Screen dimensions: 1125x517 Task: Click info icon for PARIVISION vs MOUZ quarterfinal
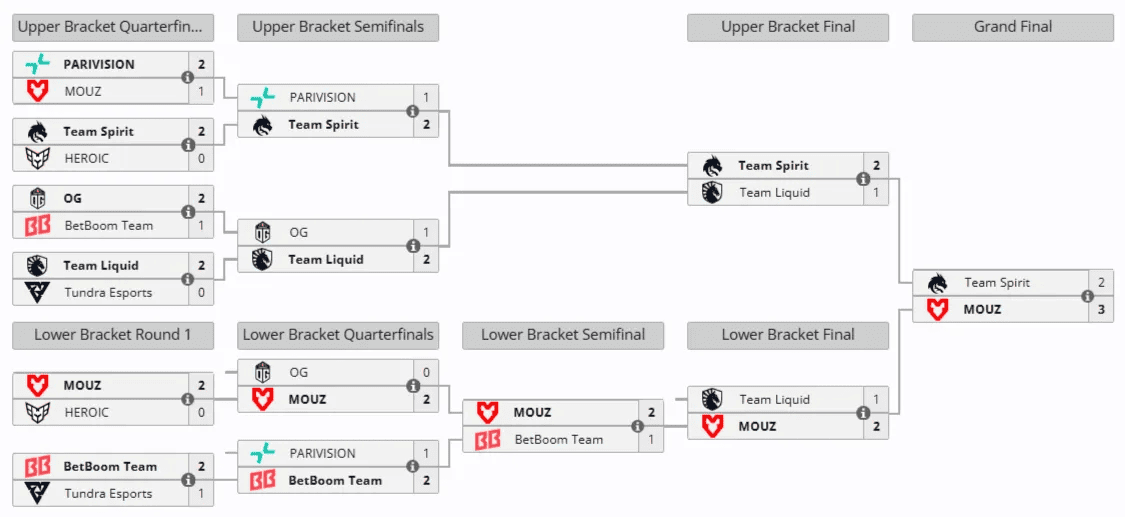pyautogui.click(x=187, y=78)
